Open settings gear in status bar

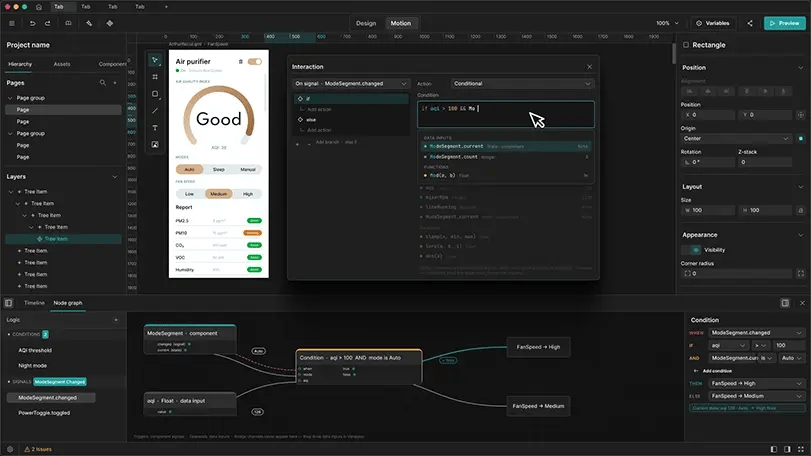[10, 449]
